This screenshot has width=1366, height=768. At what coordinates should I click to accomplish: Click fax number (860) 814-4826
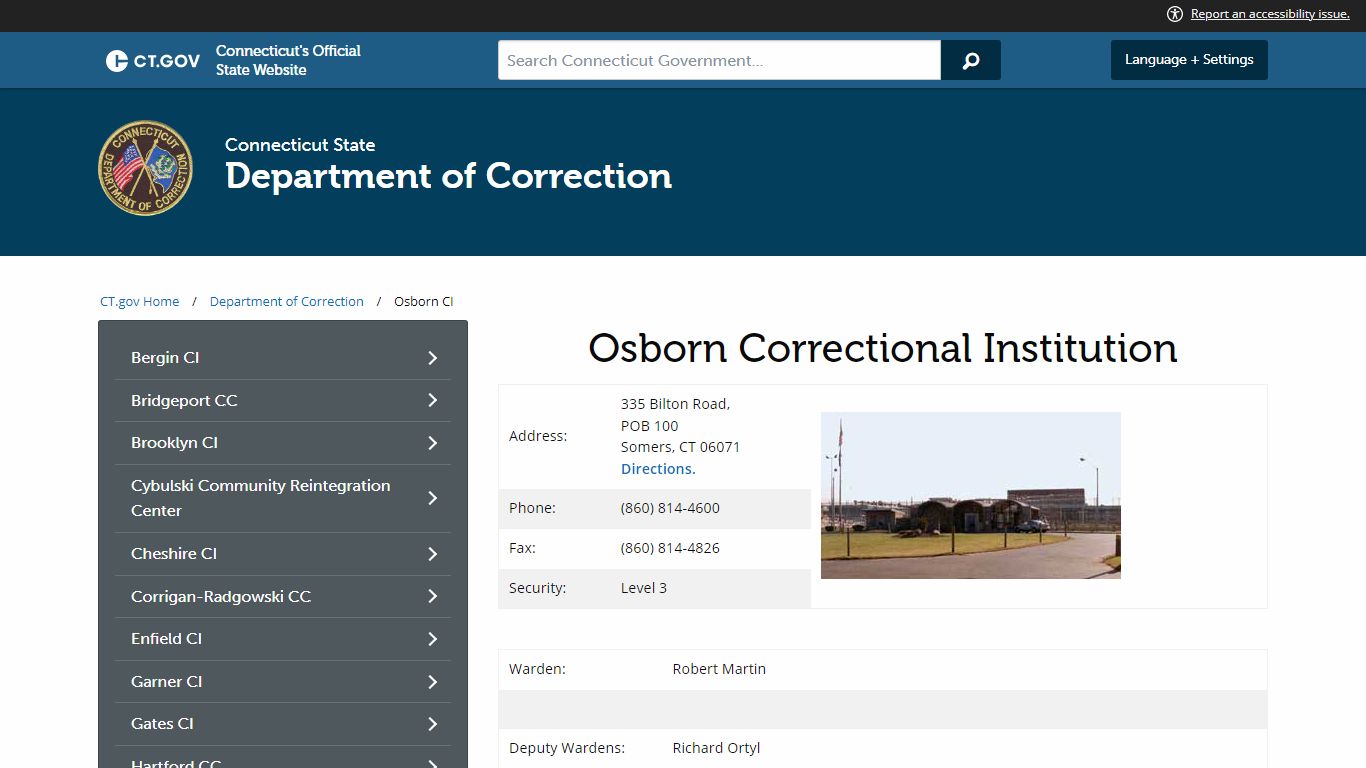[x=670, y=548]
